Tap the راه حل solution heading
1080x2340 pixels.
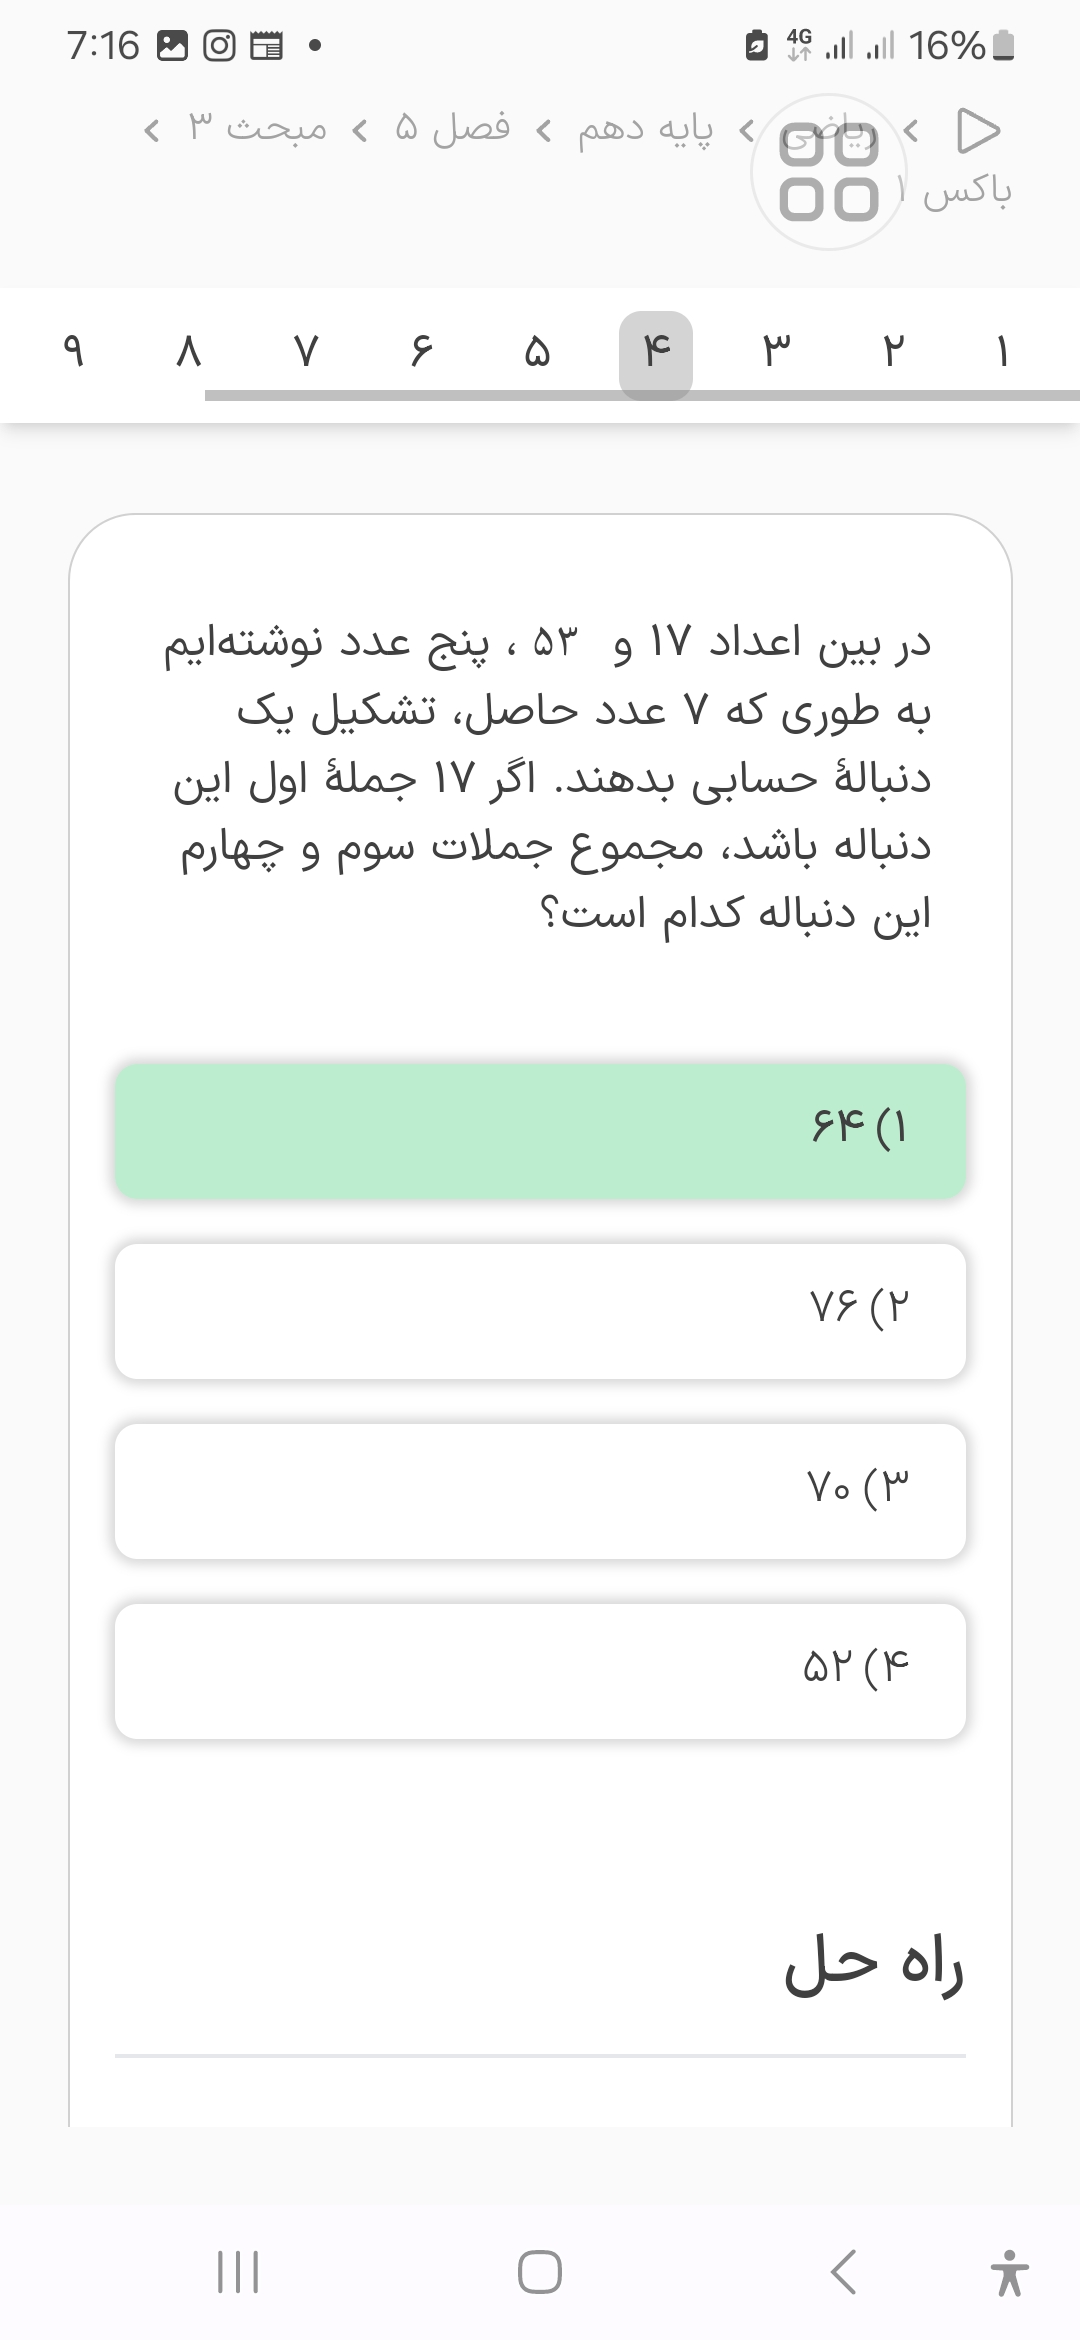click(x=873, y=1966)
